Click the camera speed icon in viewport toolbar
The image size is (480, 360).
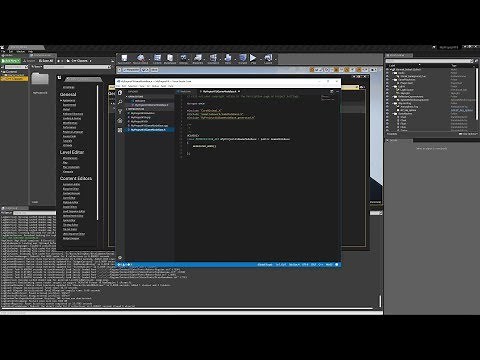pyautogui.click(x=373, y=70)
